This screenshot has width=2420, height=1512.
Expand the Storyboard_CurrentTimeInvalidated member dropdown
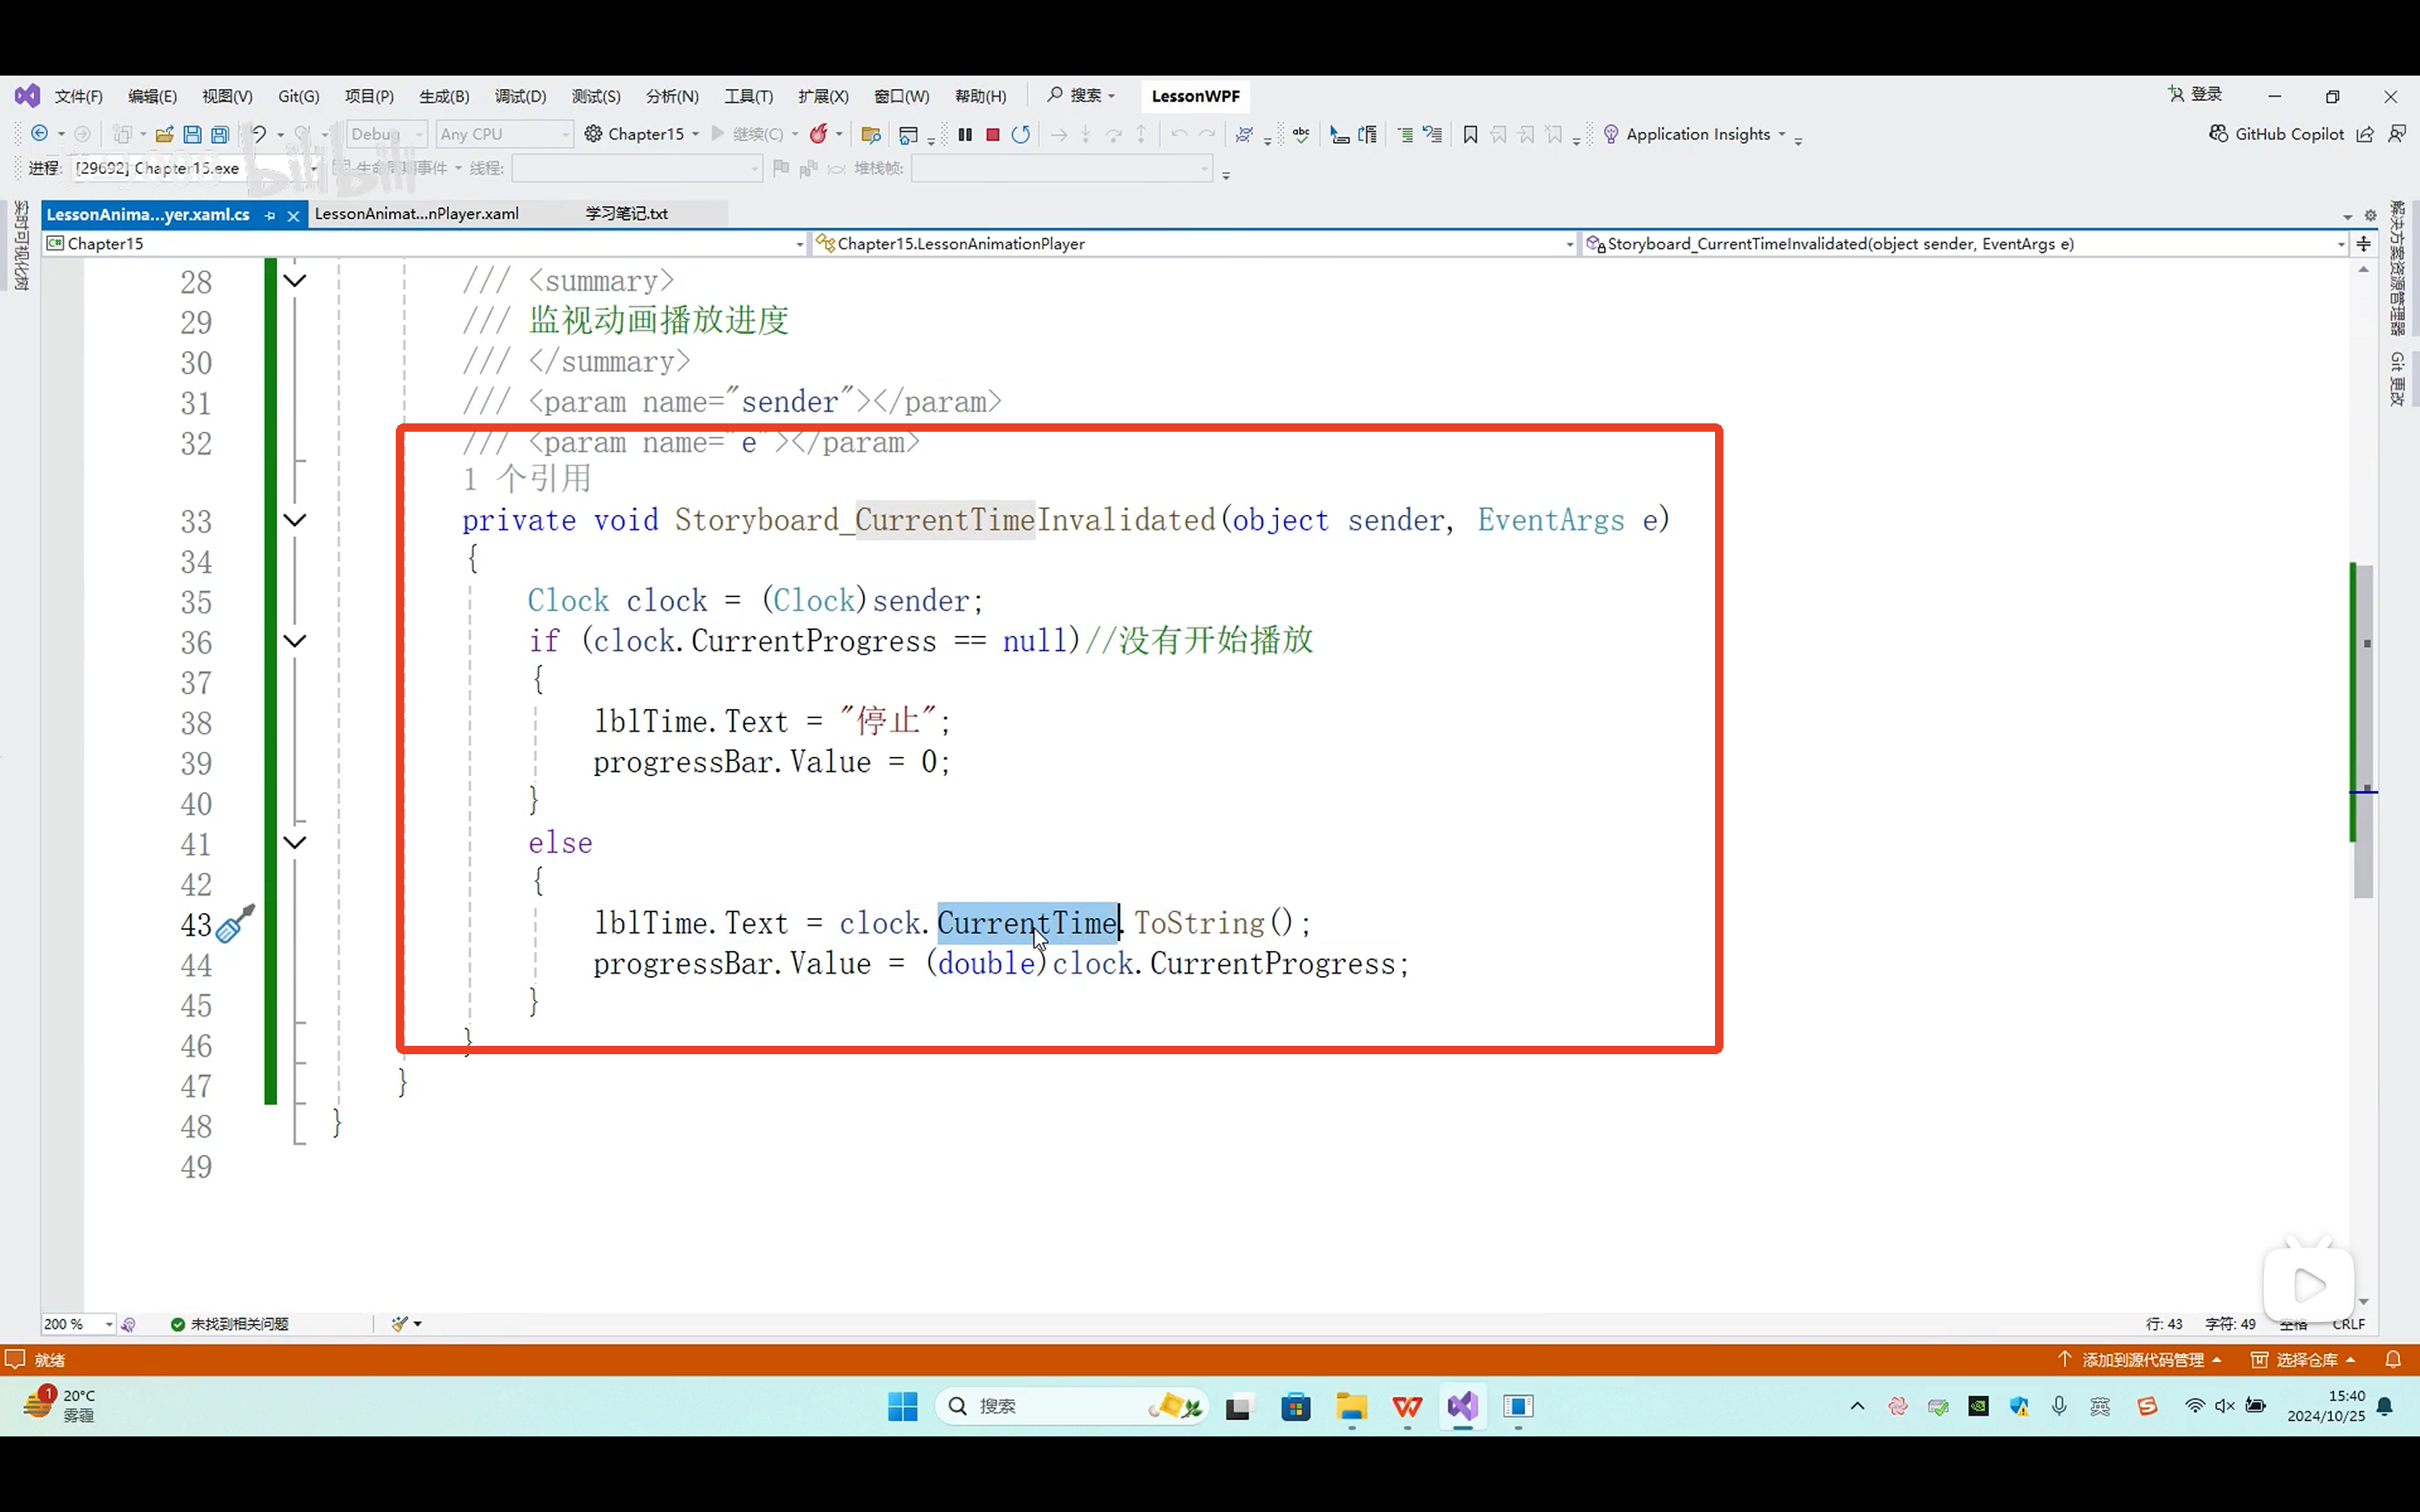pyautogui.click(x=2340, y=244)
